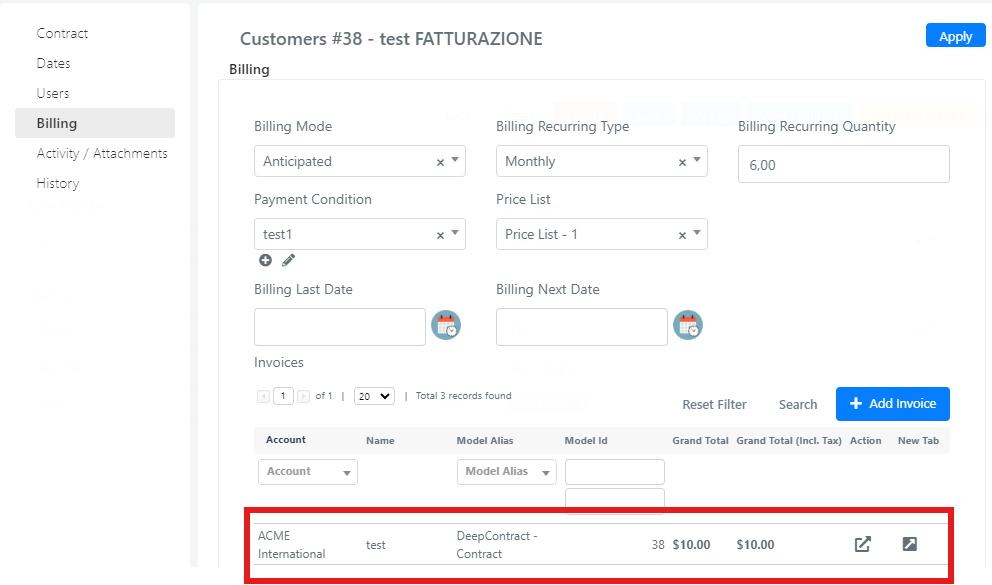Expand the Price List dropdown
Screen dimensions: 992x585
click(x=697, y=233)
